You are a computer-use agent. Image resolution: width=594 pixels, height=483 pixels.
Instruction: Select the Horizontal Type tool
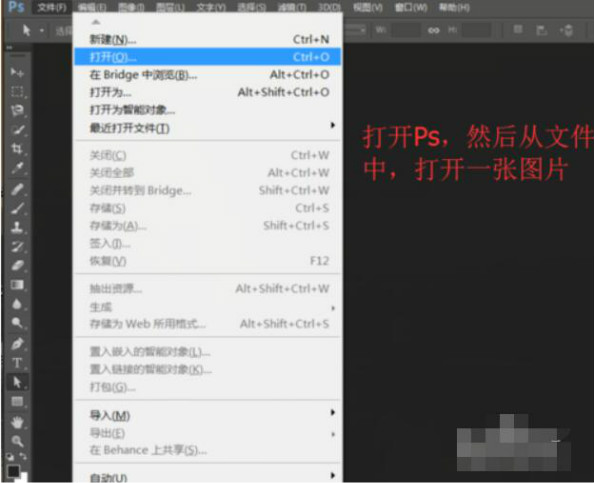[17, 363]
